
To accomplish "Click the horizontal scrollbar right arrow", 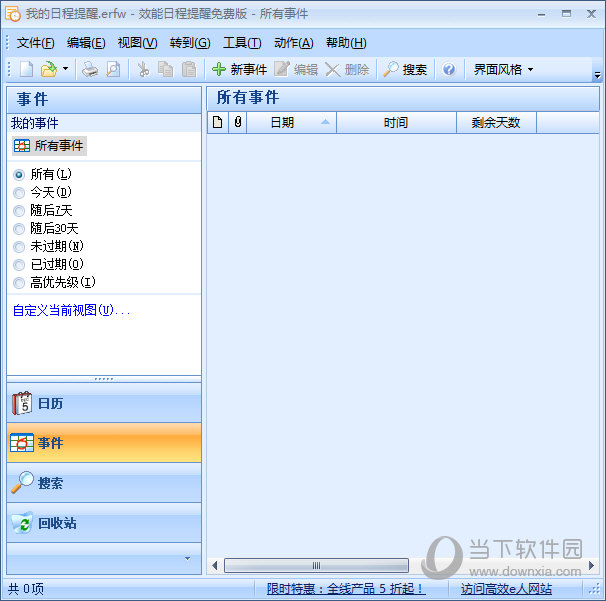I will coord(591,566).
